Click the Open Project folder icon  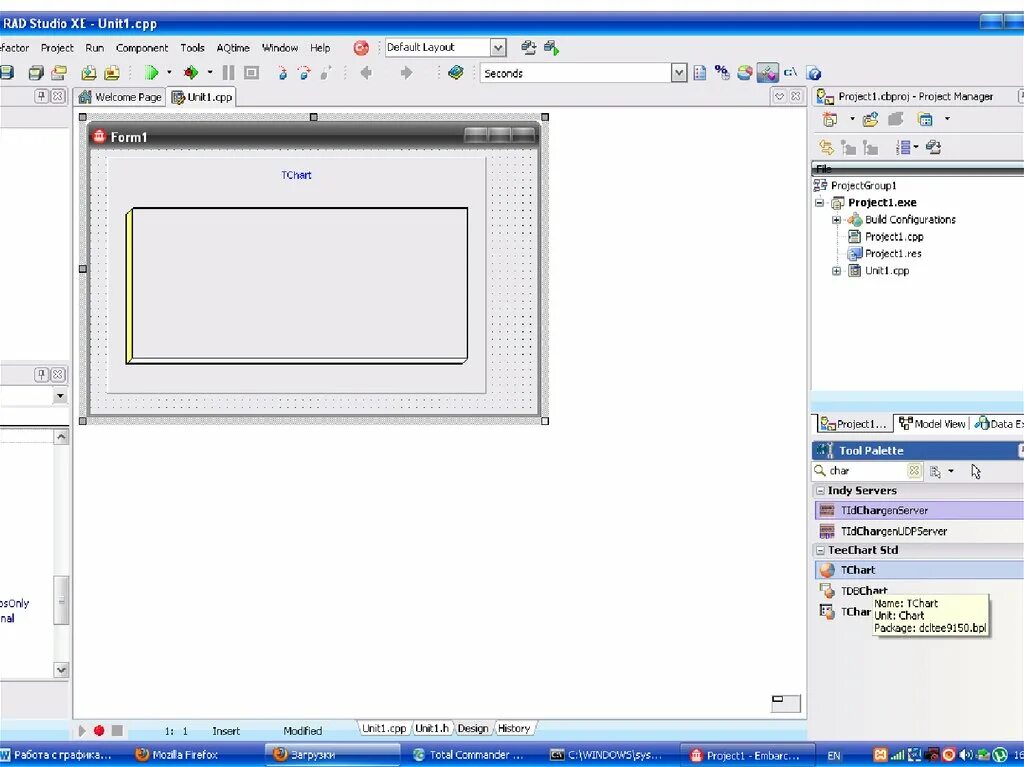pos(59,73)
